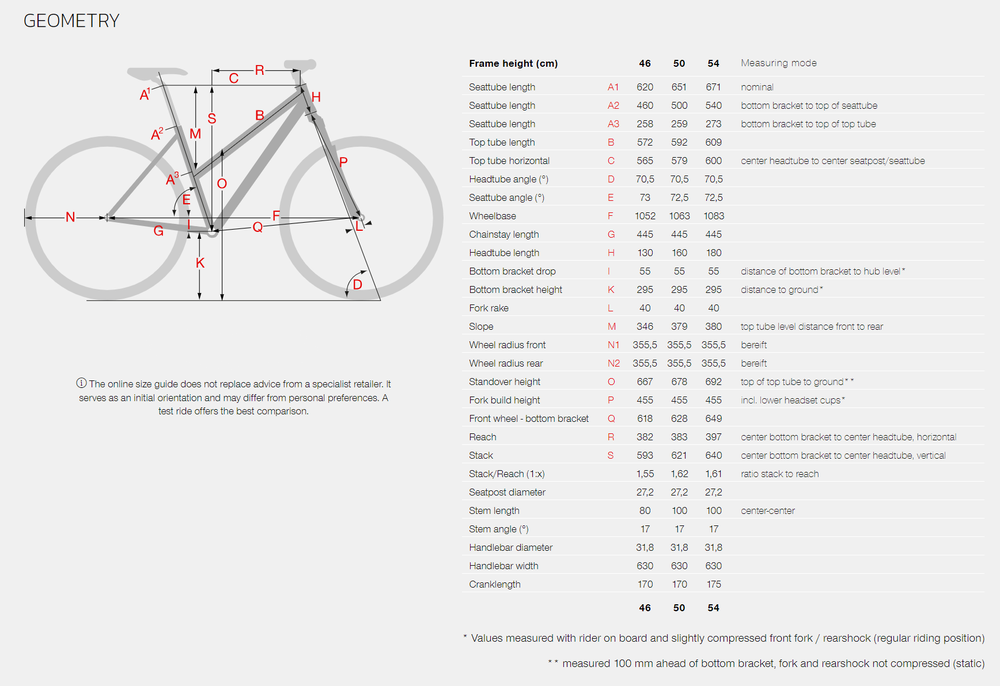
Task: Click the Cranklength row label
Action: pos(495,584)
